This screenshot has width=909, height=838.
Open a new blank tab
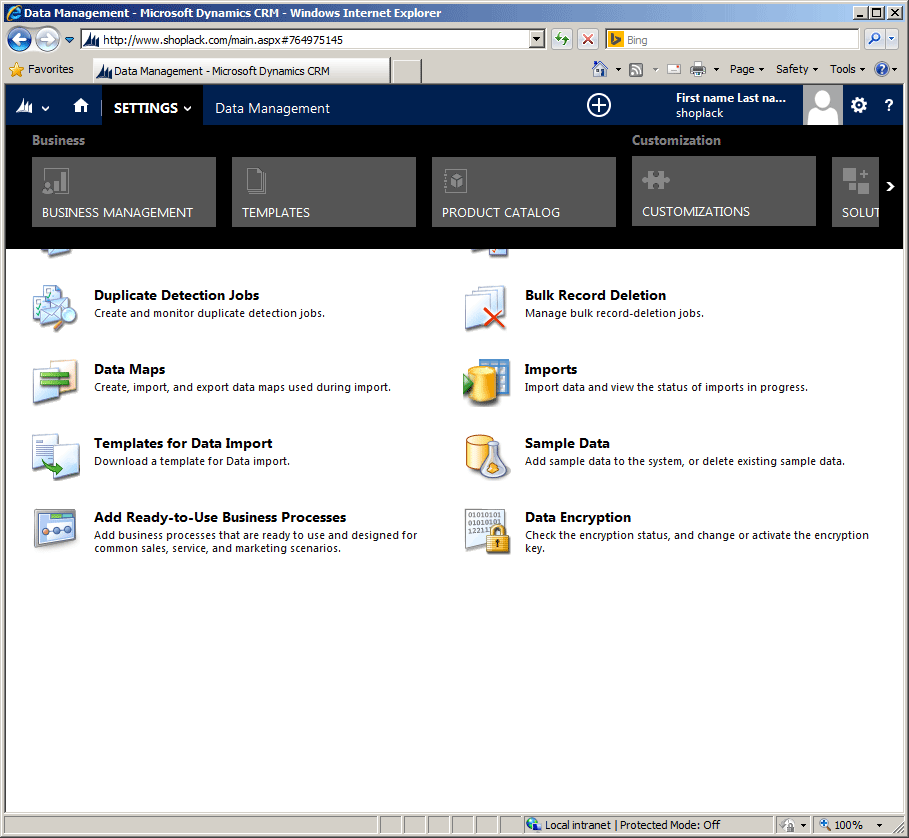(407, 71)
